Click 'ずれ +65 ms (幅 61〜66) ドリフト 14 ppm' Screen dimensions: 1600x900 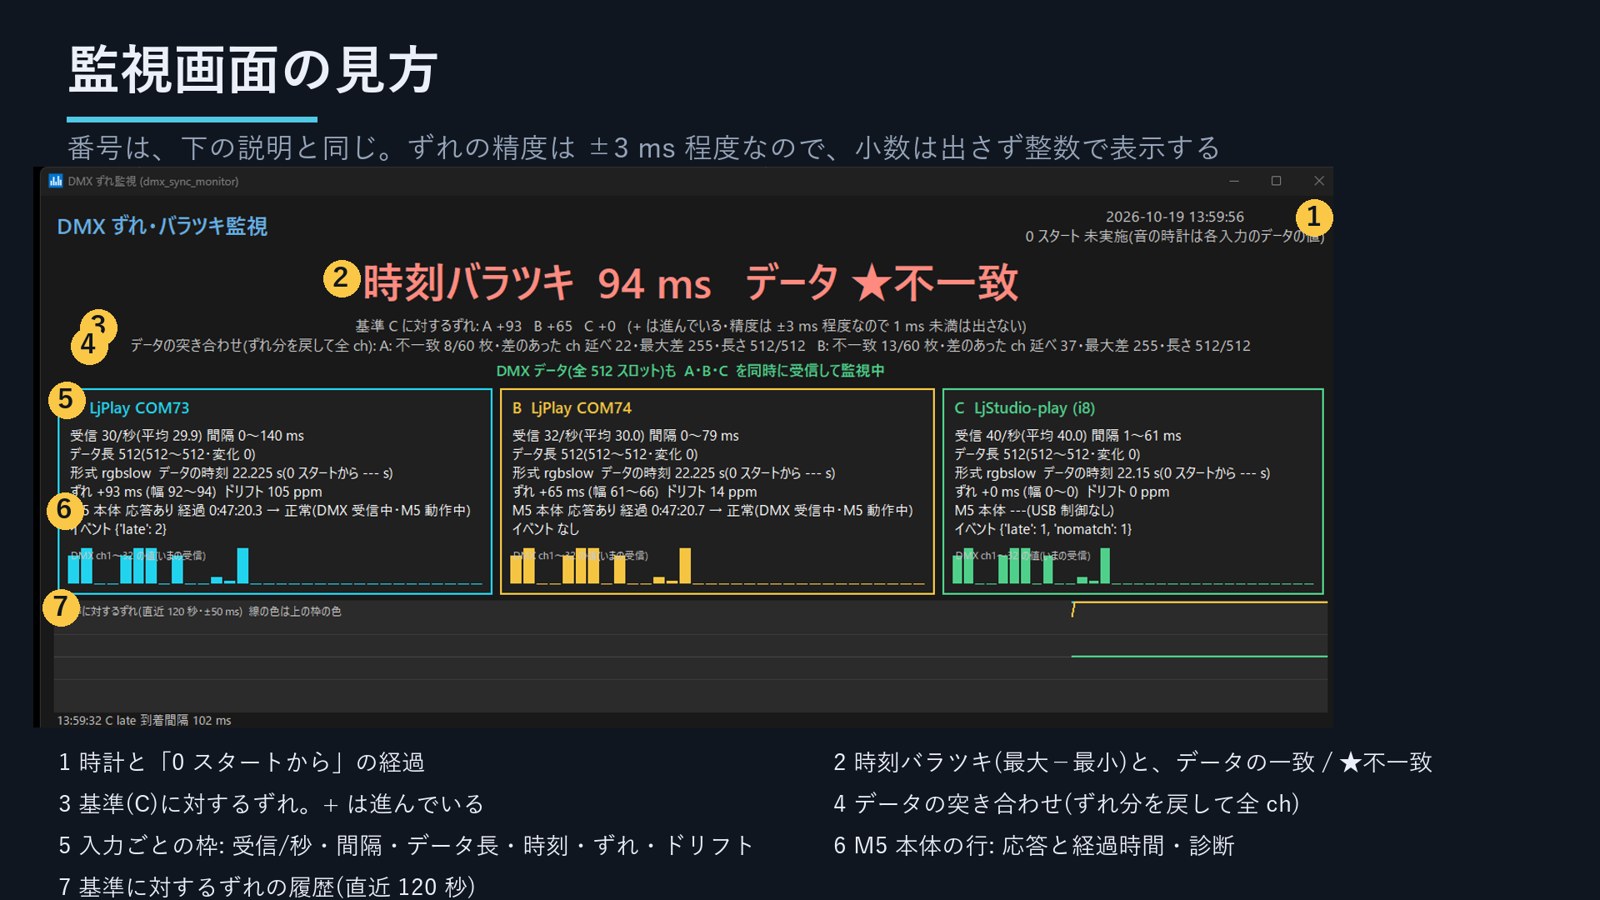[x=635, y=492]
